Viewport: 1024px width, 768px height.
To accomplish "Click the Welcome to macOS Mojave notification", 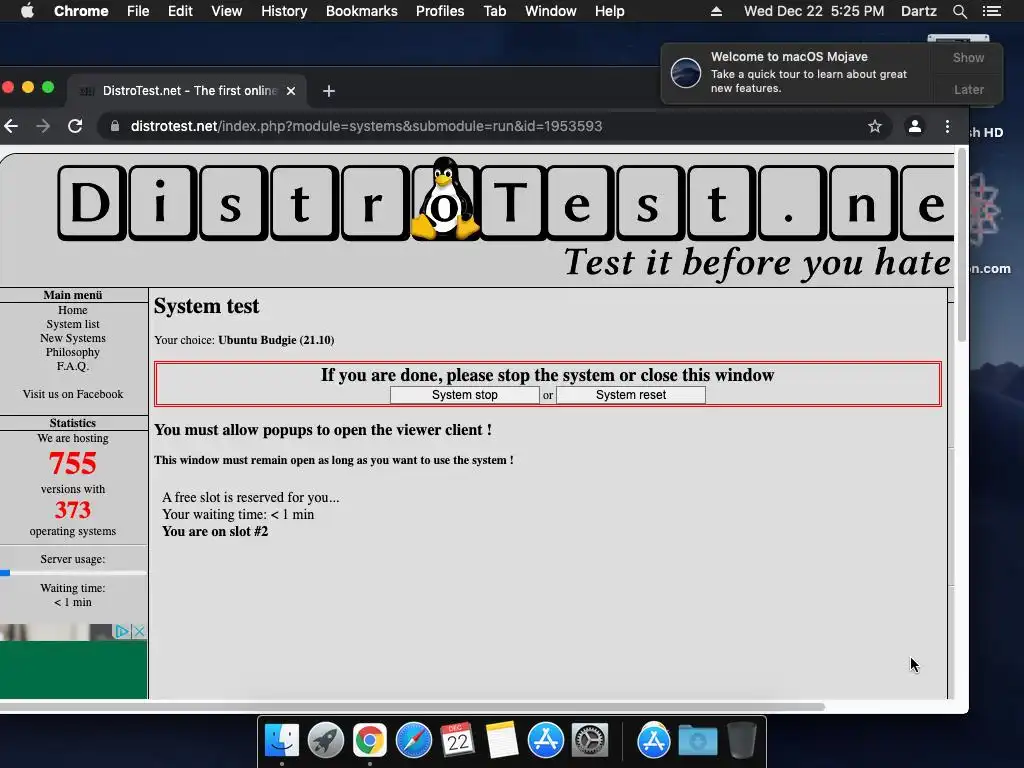I will tap(797, 73).
